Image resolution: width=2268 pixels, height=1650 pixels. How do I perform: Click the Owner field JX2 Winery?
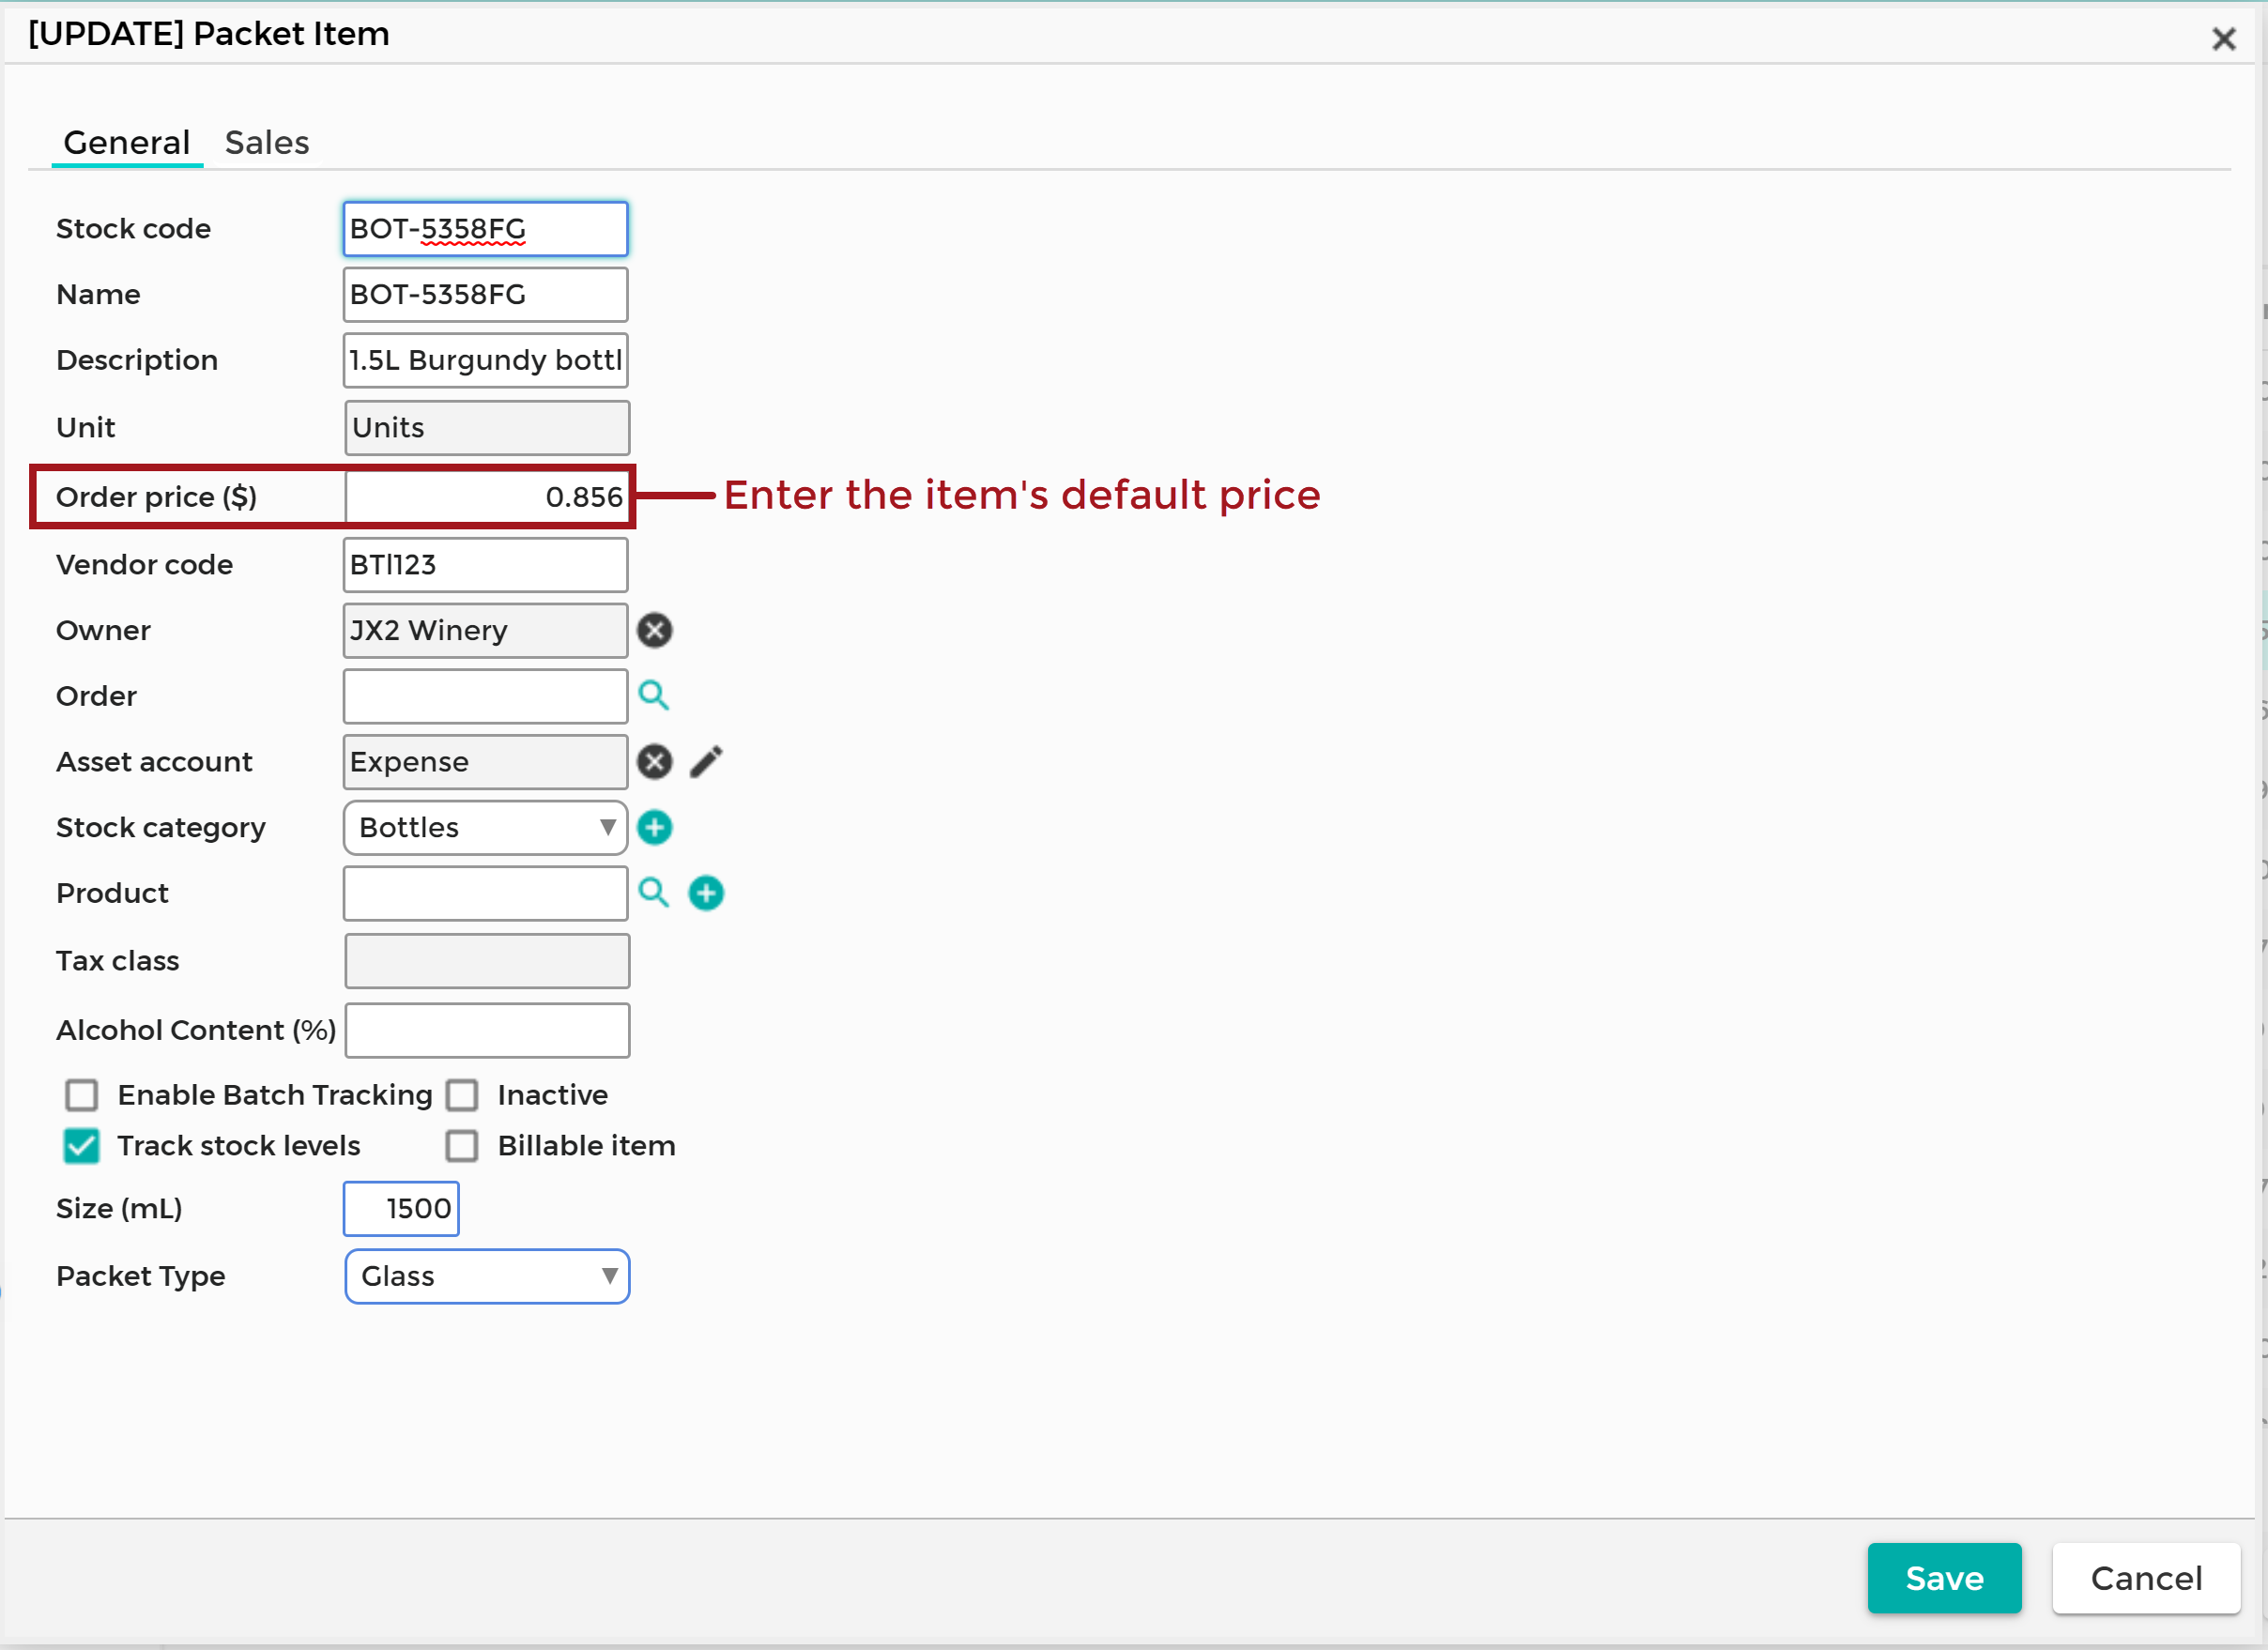point(486,631)
